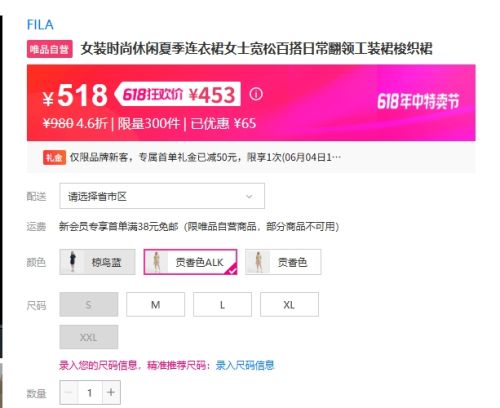Click the greyed-out size S option
Image resolution: width=500 pixels, height=408 pixels.
point(89,304)
